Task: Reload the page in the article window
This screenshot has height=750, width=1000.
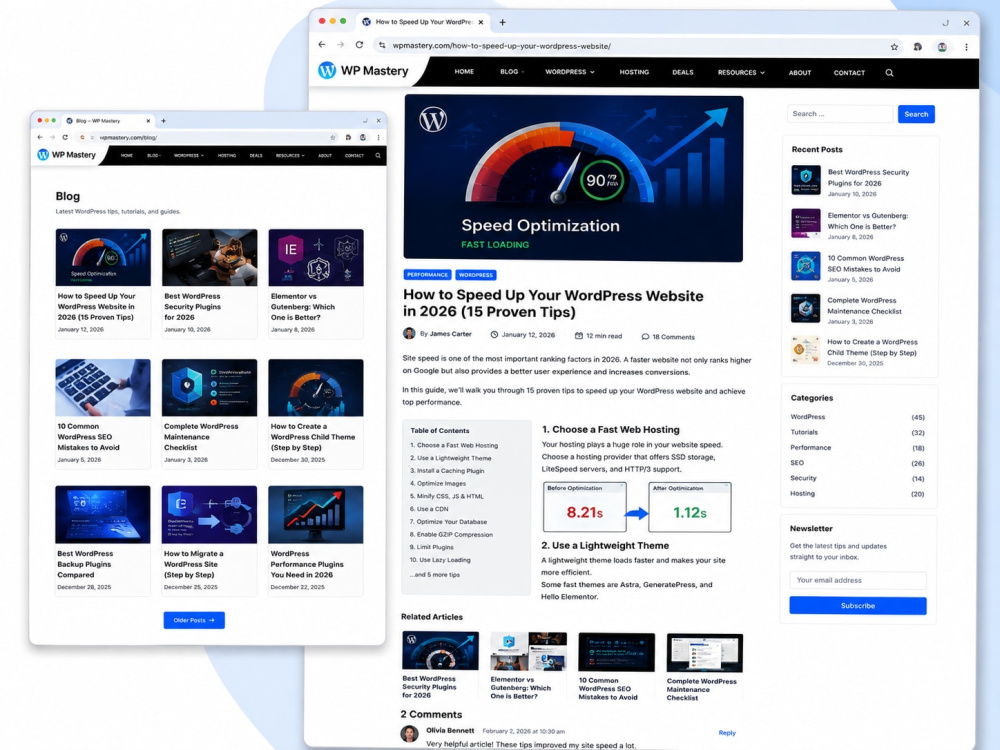Action: coord(360,45)
